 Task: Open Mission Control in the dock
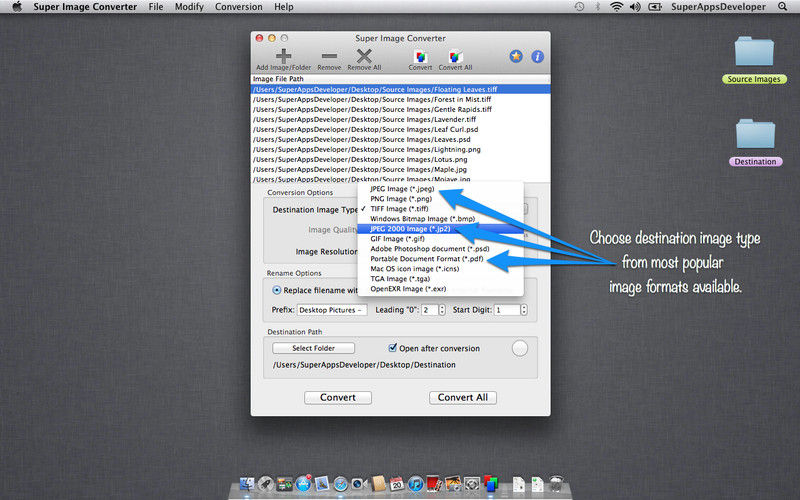point(284,484)
